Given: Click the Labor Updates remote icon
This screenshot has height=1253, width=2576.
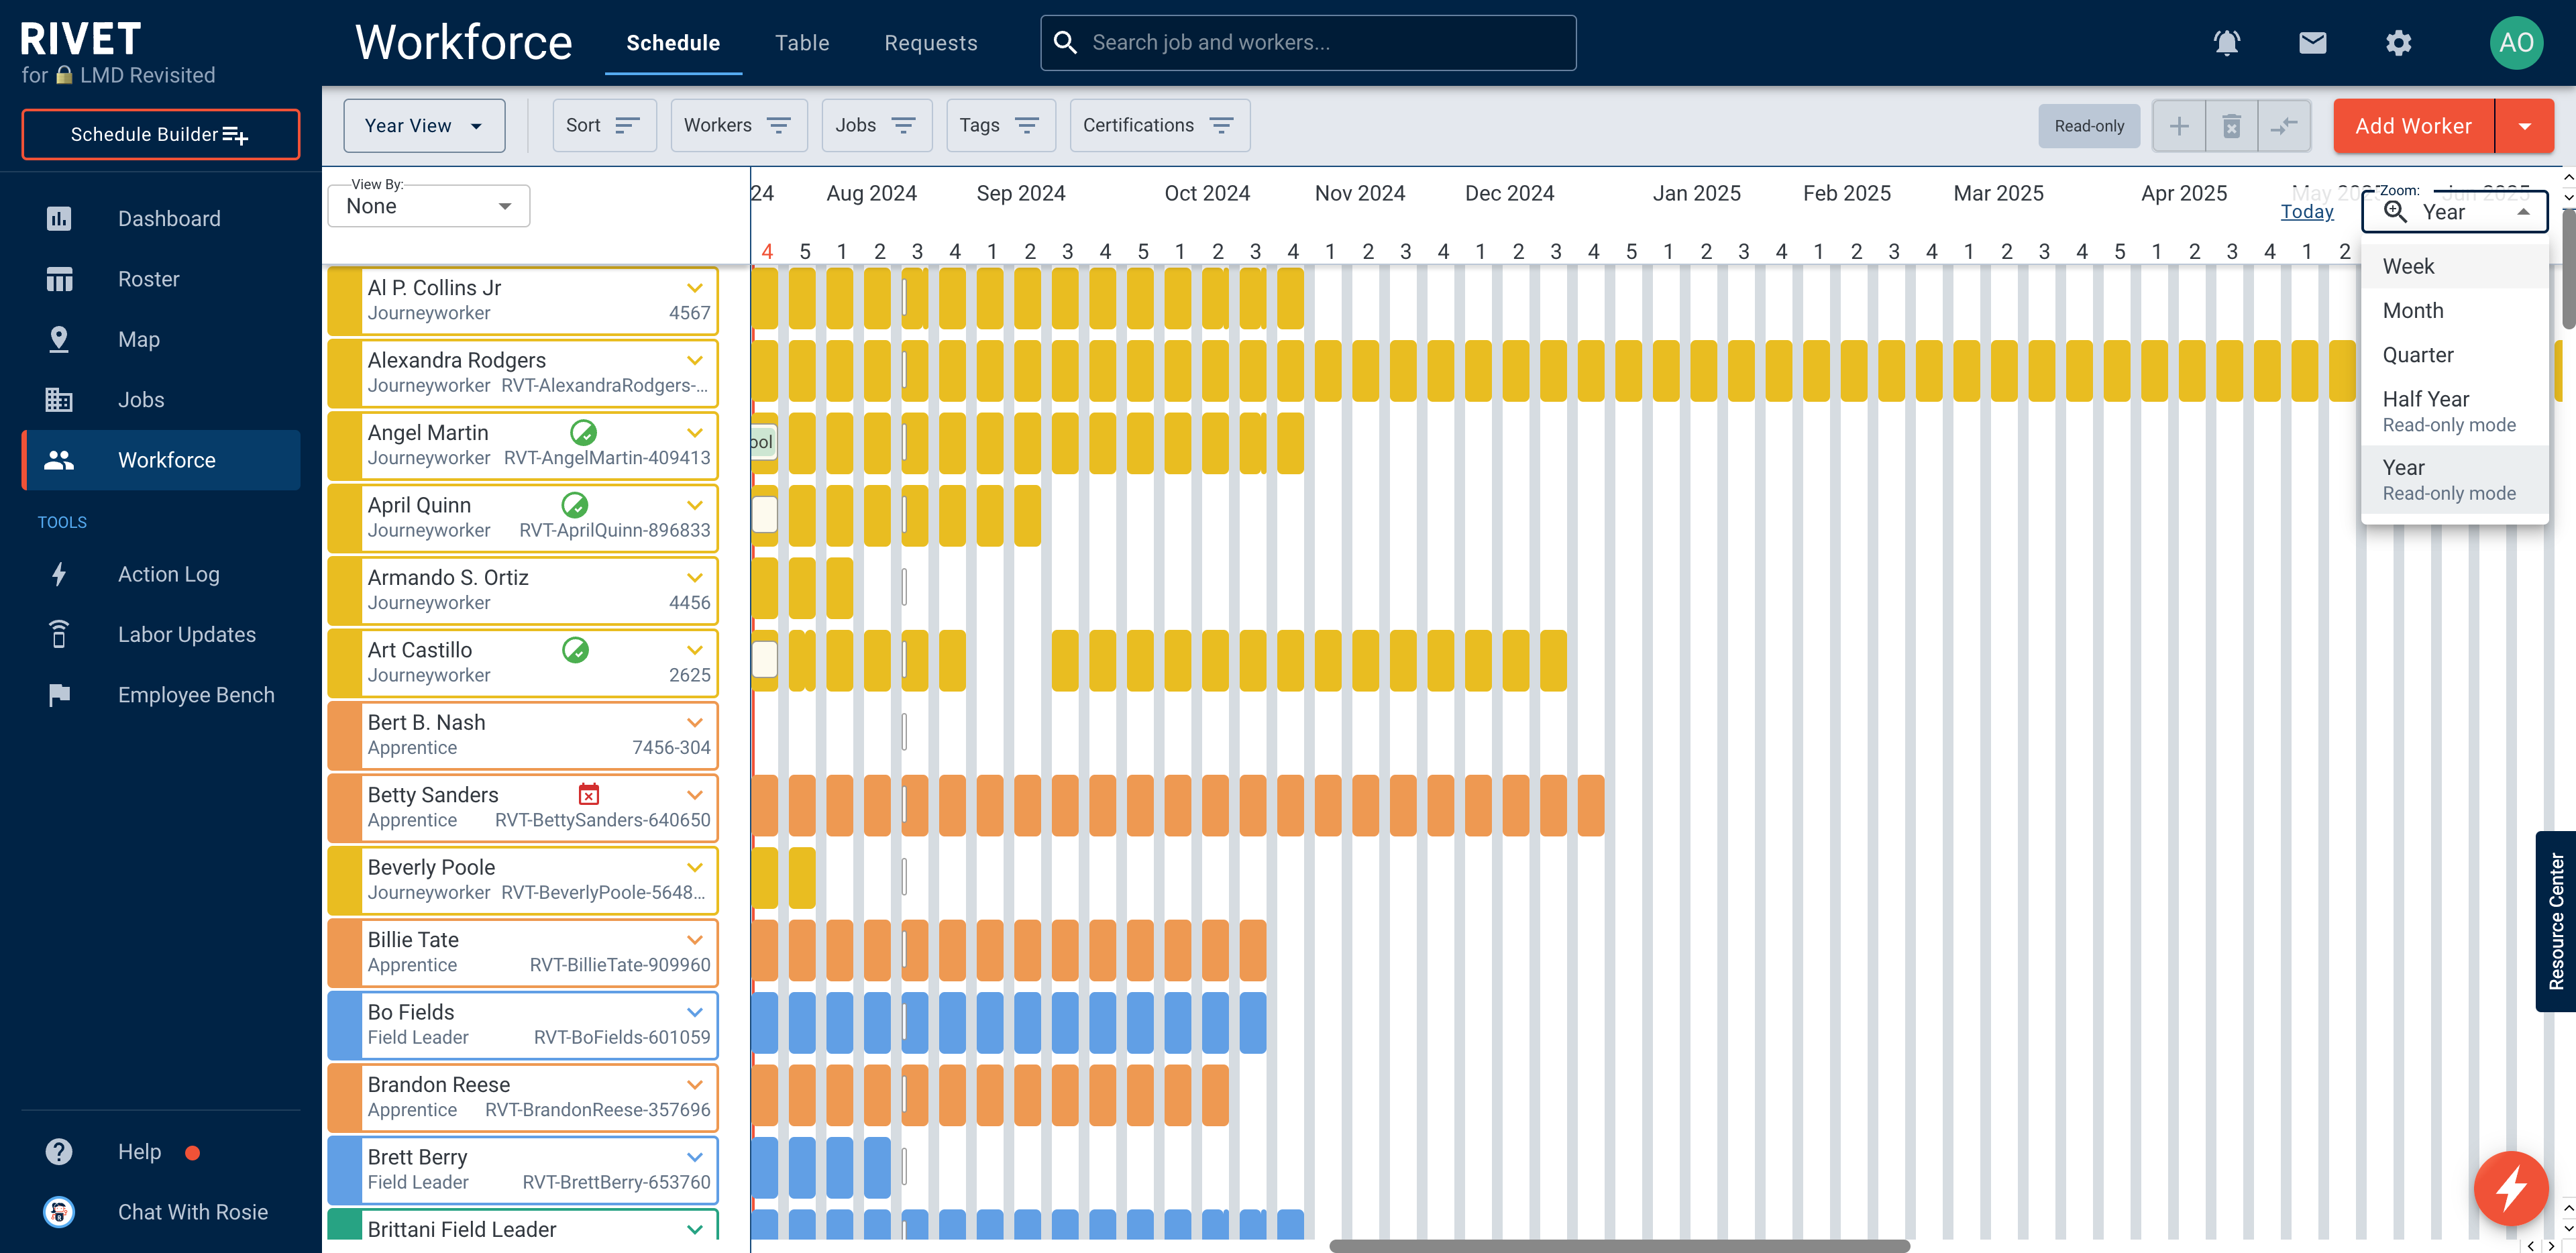Looking at the screenshot, I should (x=59, y=634).
